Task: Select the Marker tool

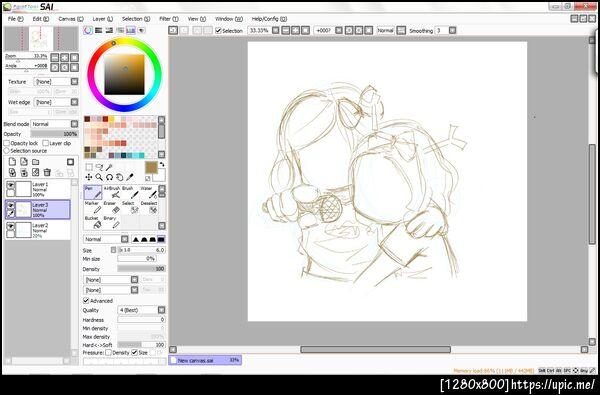Action: 93,207
